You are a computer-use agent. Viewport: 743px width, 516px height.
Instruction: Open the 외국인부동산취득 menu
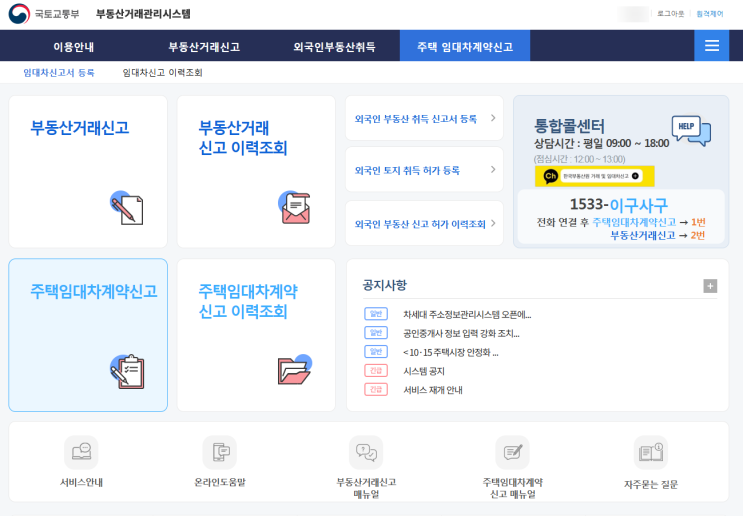[x=334, y=47]
